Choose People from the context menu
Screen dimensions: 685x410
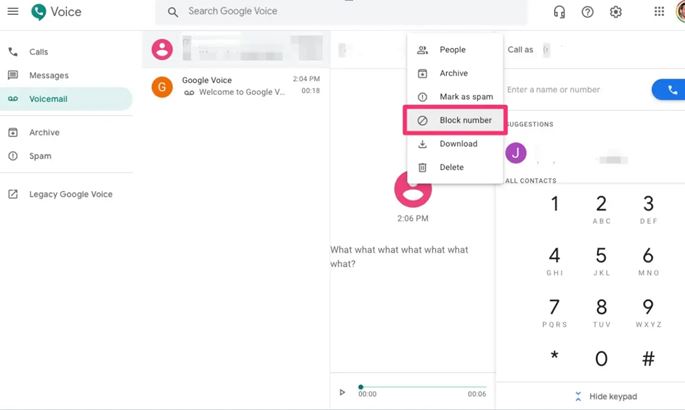454,50
